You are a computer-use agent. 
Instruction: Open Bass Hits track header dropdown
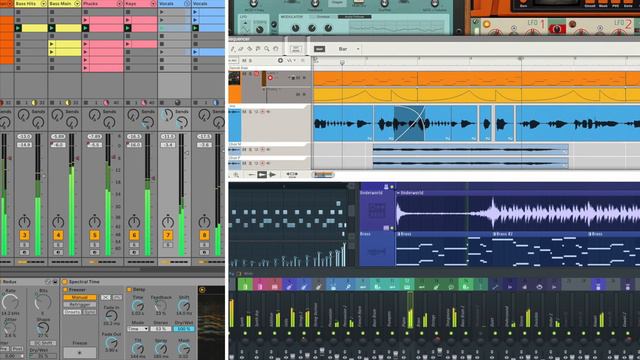tap(43, 4)
